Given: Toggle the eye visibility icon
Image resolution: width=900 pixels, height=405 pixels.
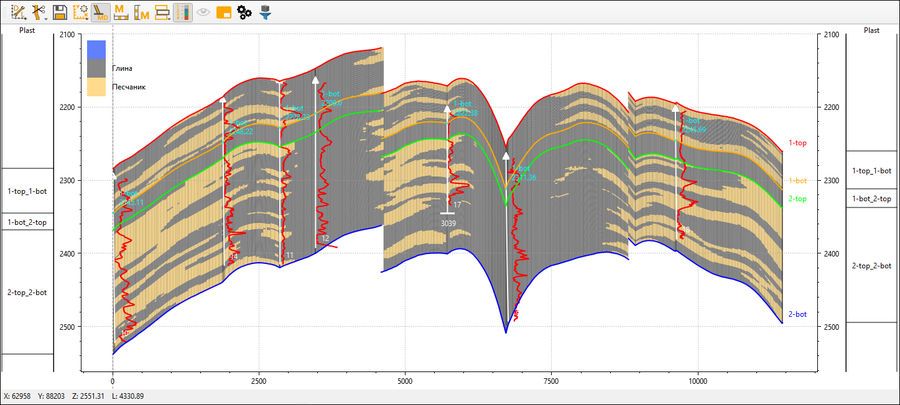Looking at the screenshot, I should [203, 13].
